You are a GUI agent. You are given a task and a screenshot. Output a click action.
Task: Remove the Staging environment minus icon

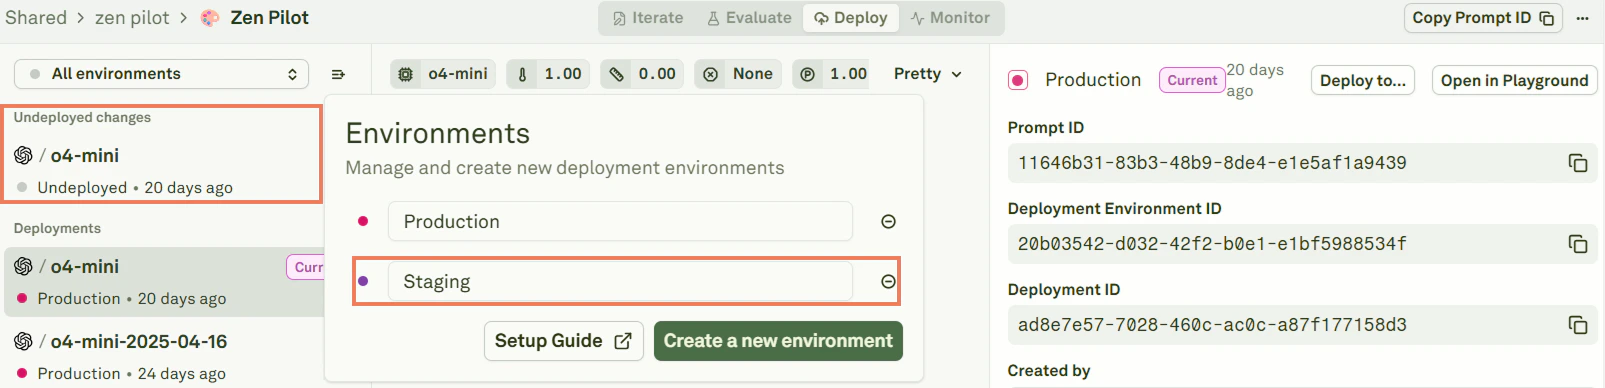[888, 282]
